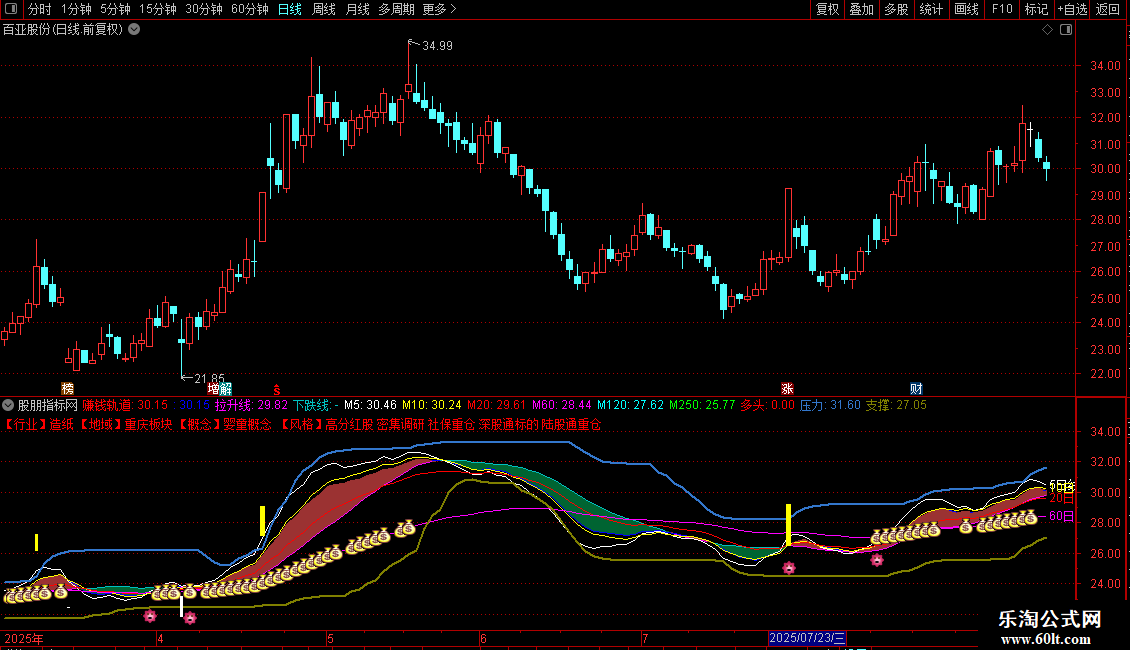Select the 60分钟 period

[x=249, y=9]
